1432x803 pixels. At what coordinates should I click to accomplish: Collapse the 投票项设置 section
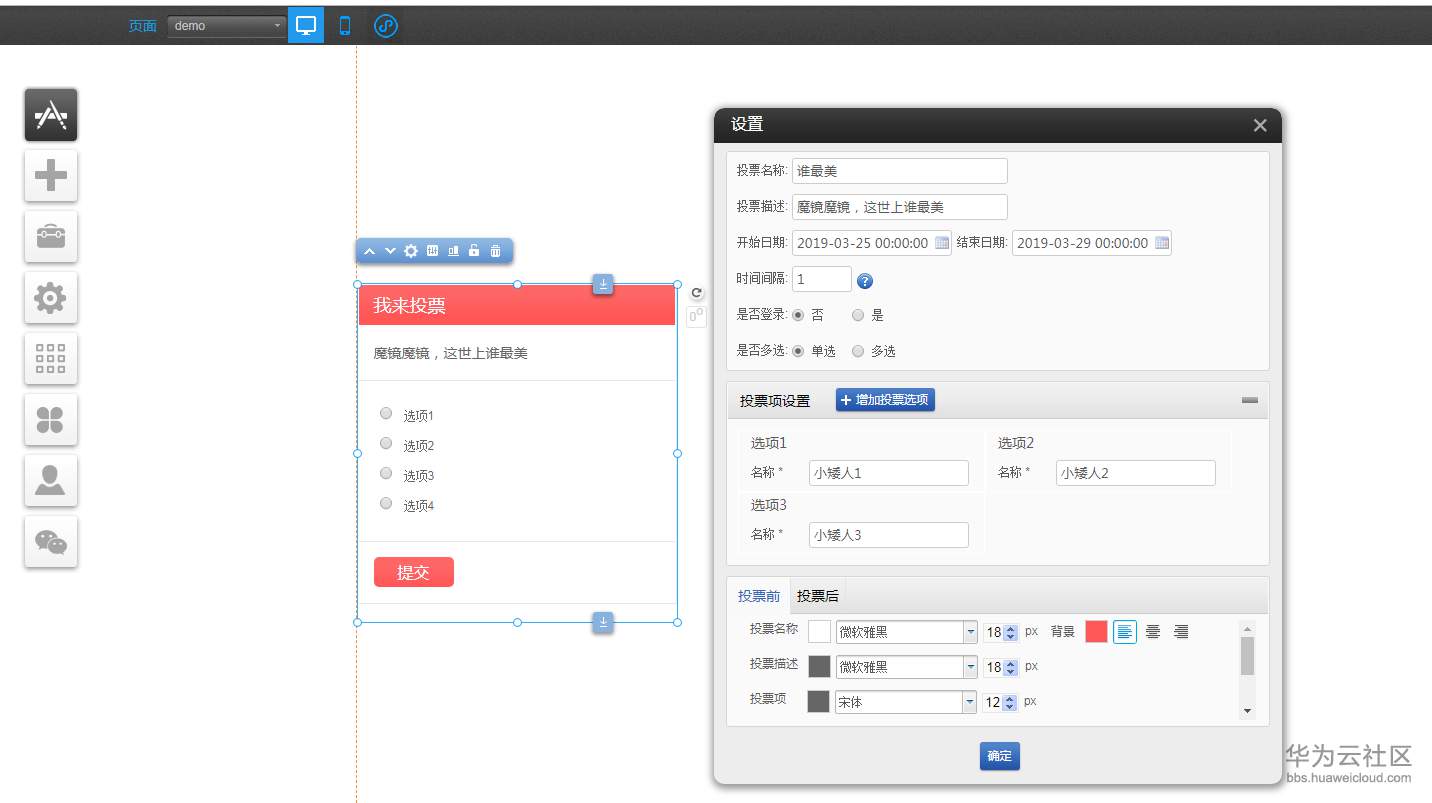pos(1250,400)
